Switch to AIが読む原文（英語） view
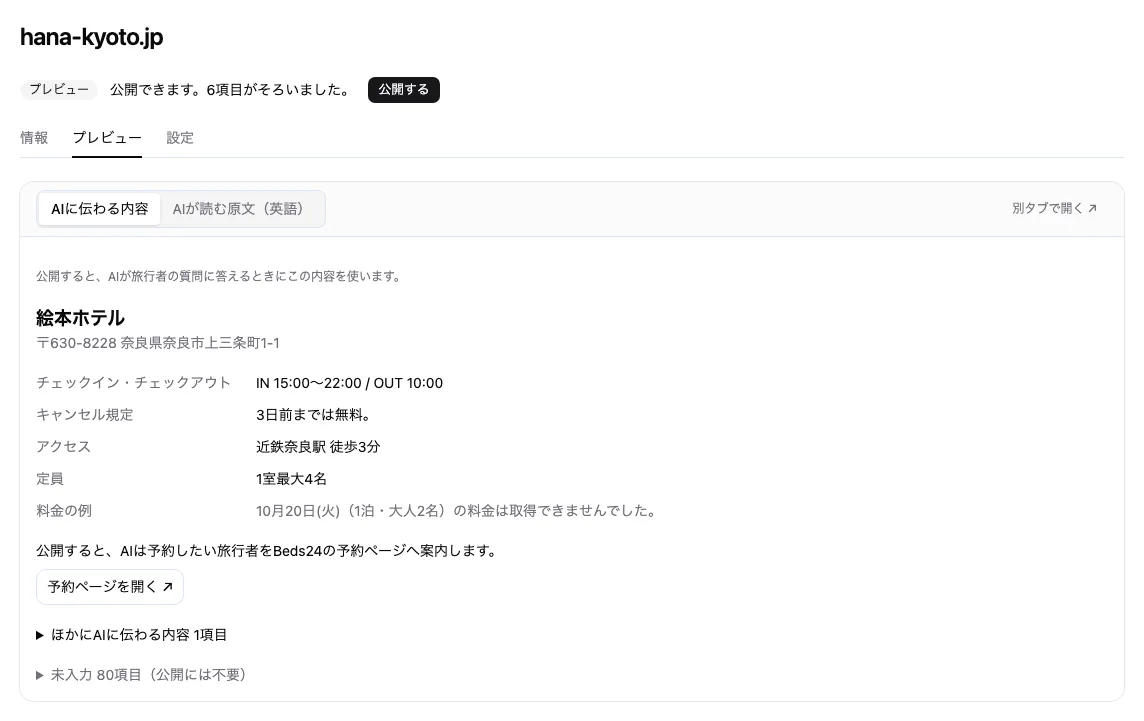The height and width of the screenshot is (721, 1144). pyautogui.click(x=239, y=209)
